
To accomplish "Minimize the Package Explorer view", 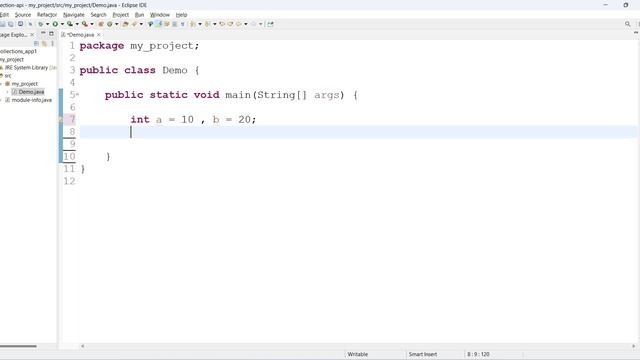I will coord(43,34).
